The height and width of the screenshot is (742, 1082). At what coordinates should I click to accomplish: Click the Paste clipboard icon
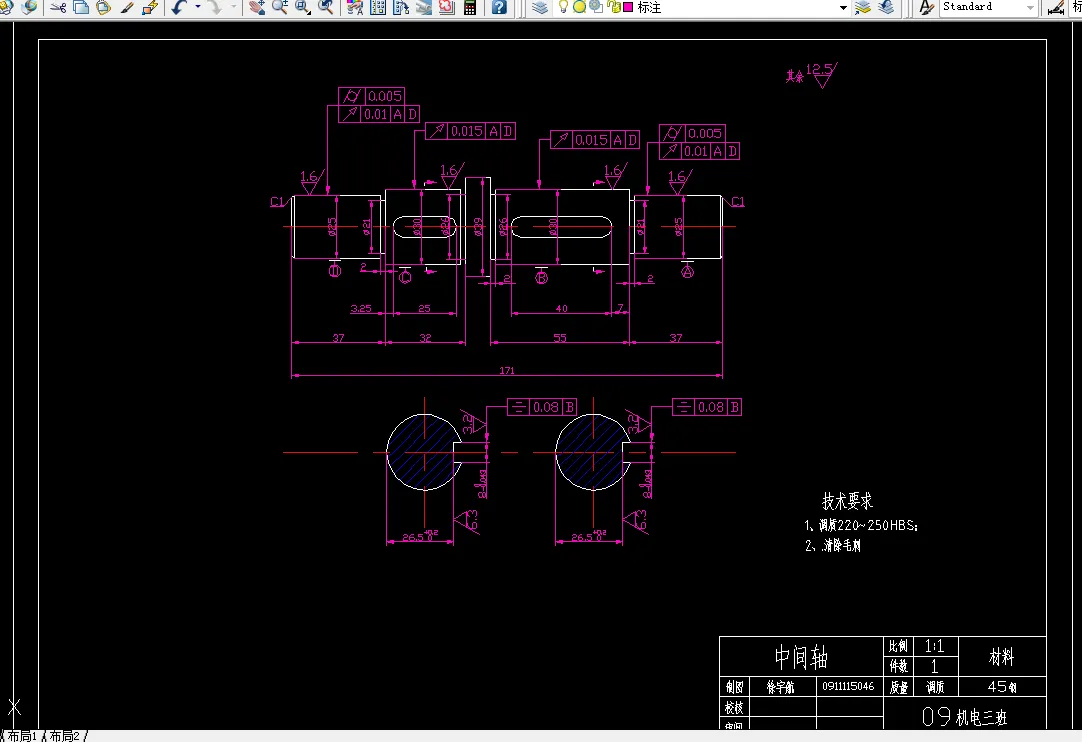click(104, 8)
